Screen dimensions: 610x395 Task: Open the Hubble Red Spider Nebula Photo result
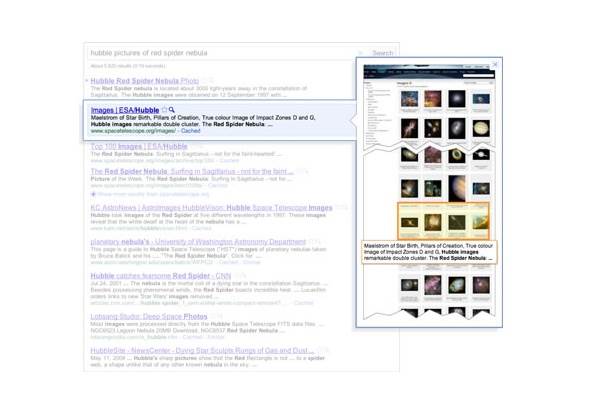pos(145,81)
